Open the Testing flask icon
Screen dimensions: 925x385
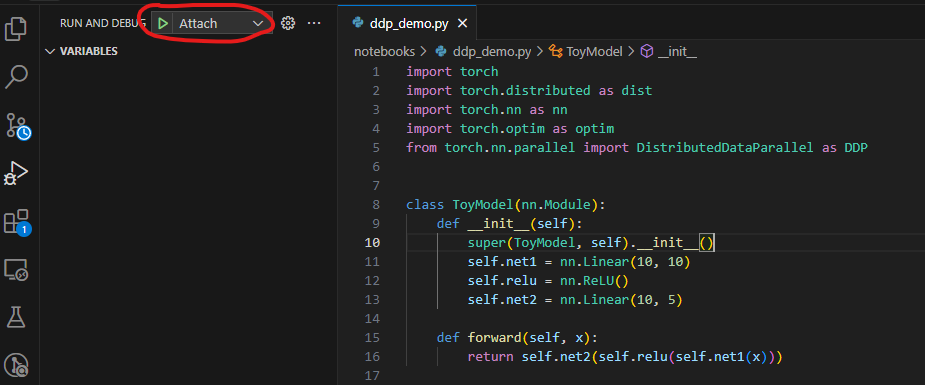pos(16,318)
